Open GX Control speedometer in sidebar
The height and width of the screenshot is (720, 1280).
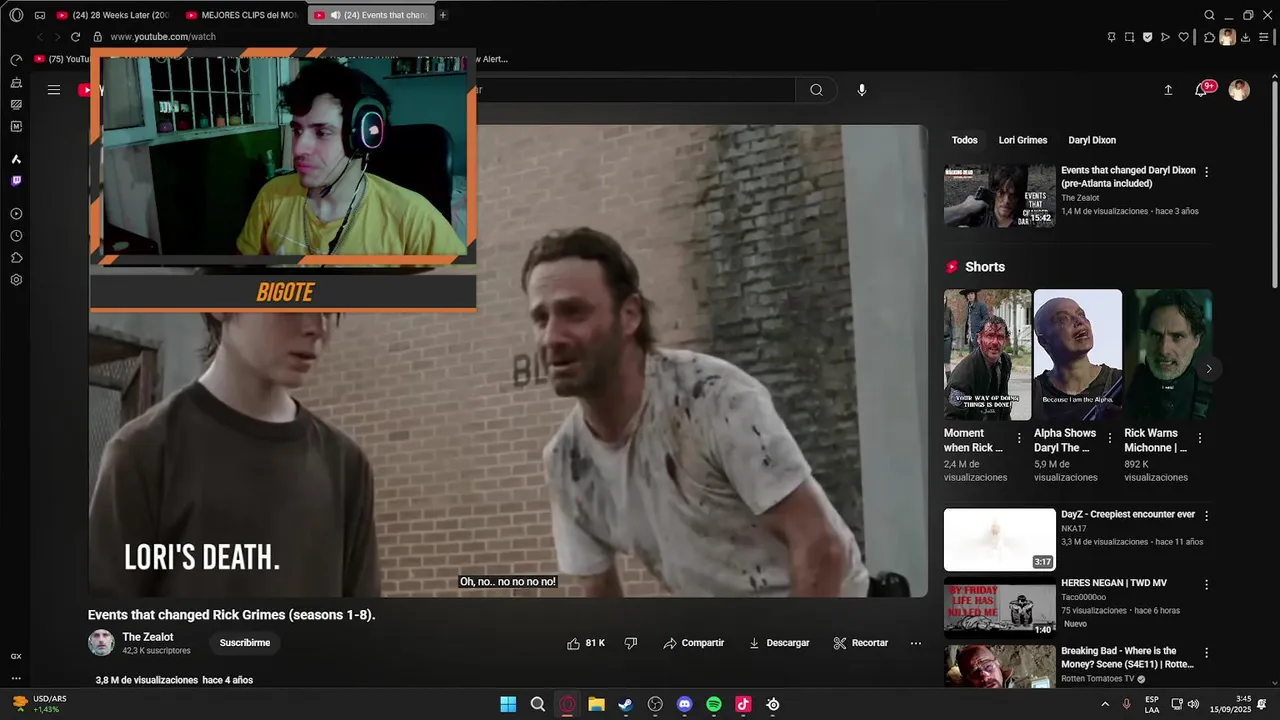(x=16, y=61)
